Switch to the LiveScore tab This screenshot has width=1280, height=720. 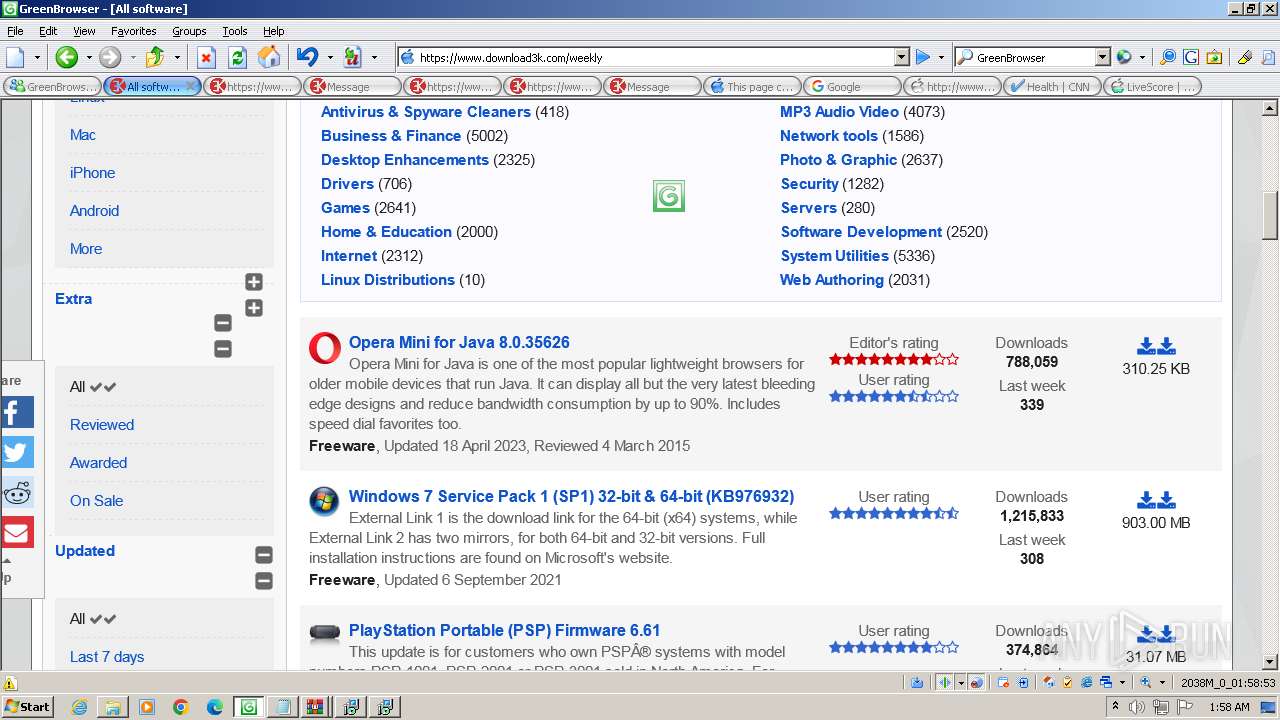click(x=1151, y=86)
